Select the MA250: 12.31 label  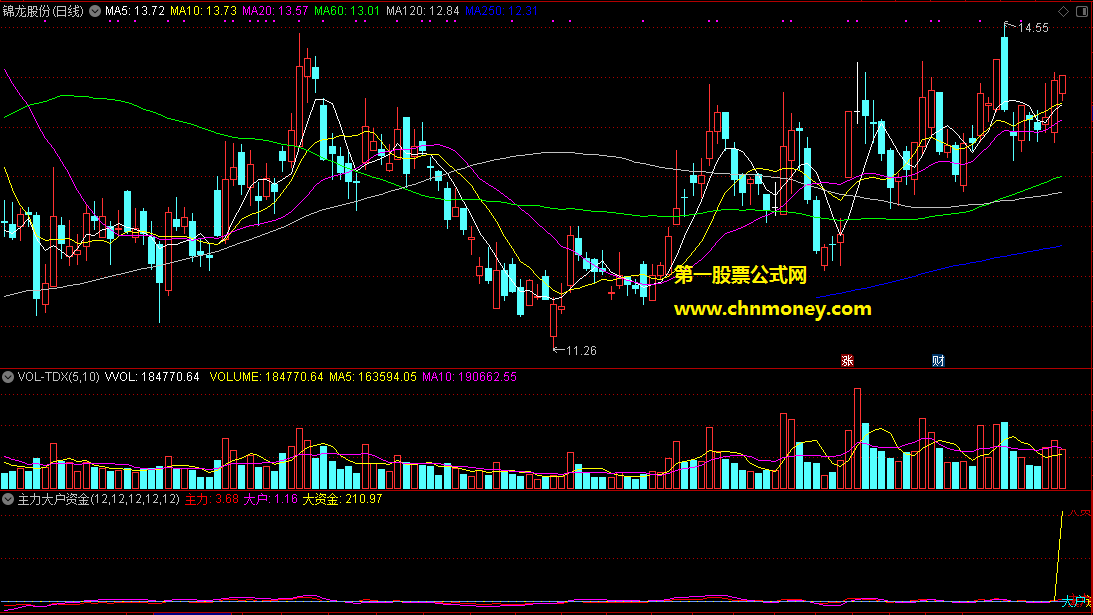[x=501, y=11]
